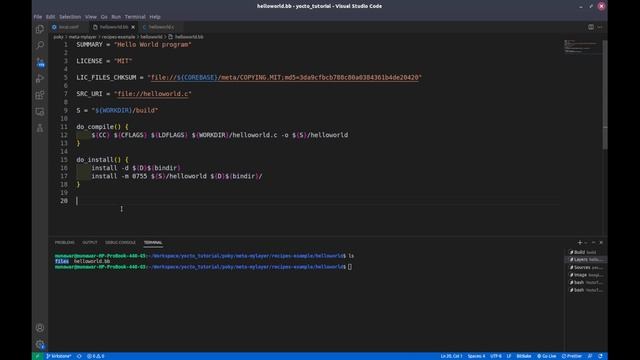Open the Accounts menu icon
640x360 pixels.
click(40, 328)
